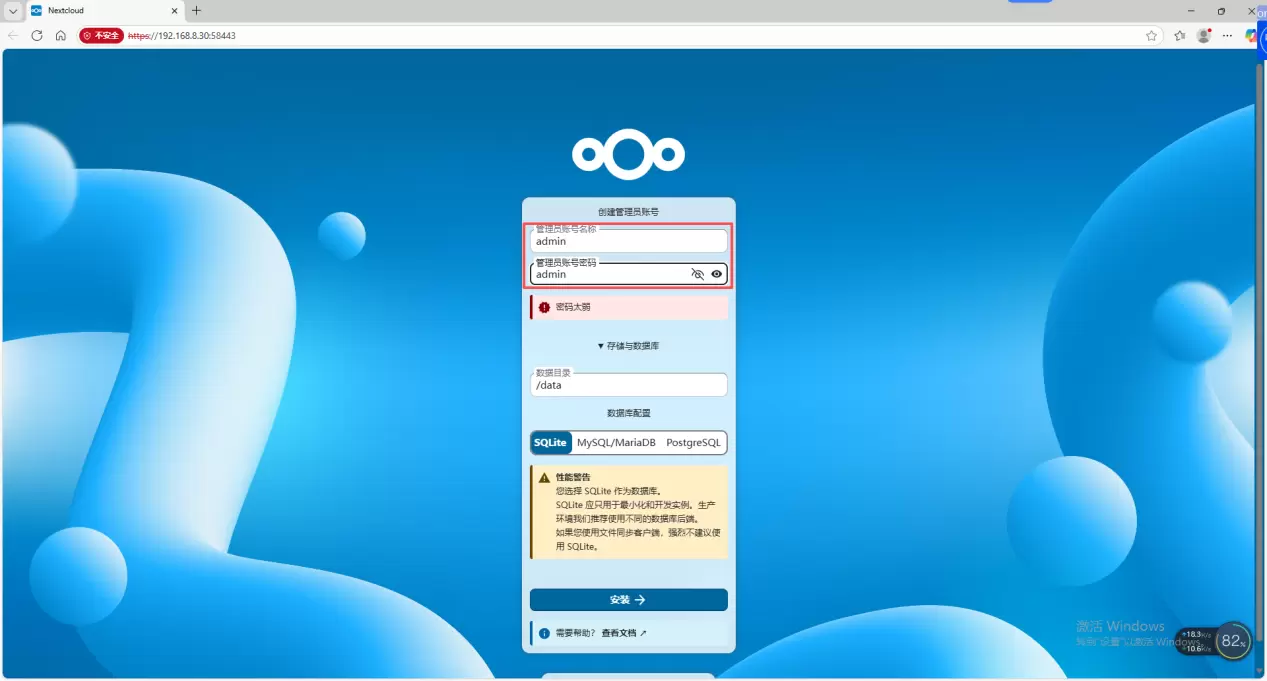Click the 数据目录 data directory field
This screenshot has width=1267, height=681.
628,385
